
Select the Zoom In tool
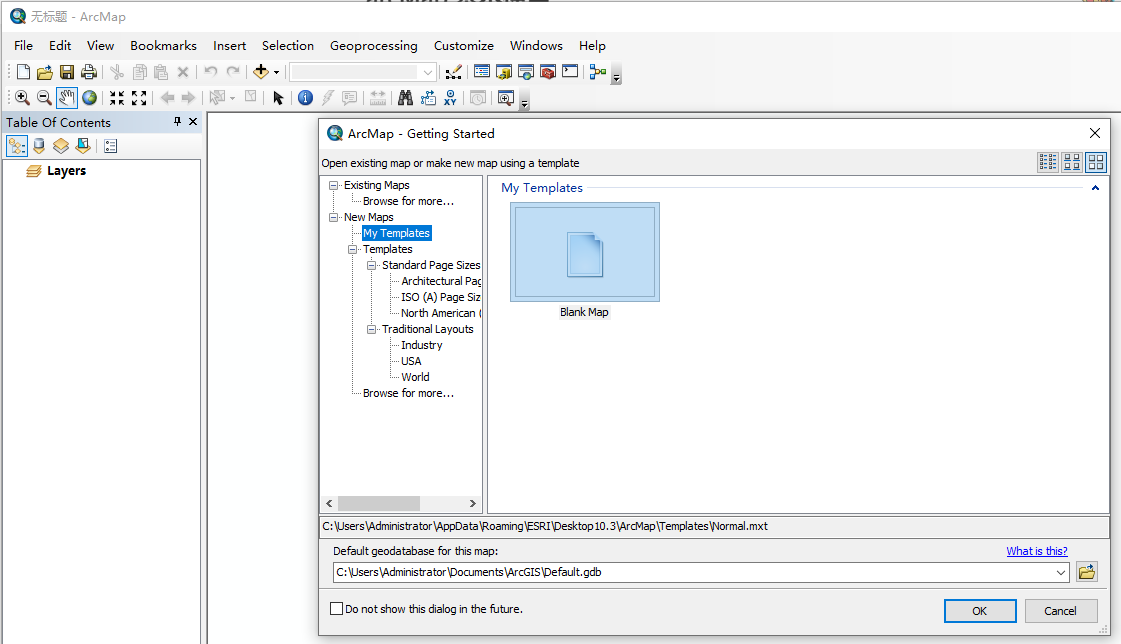tap(22, 97)
